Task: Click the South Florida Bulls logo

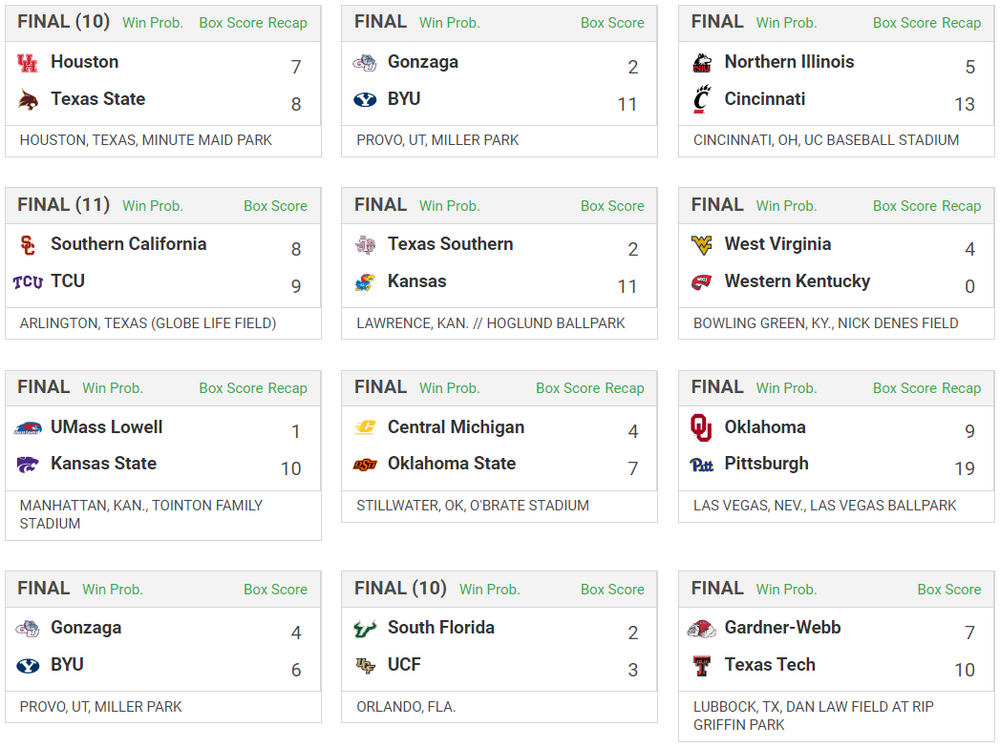Action: [x=365, y=629]
